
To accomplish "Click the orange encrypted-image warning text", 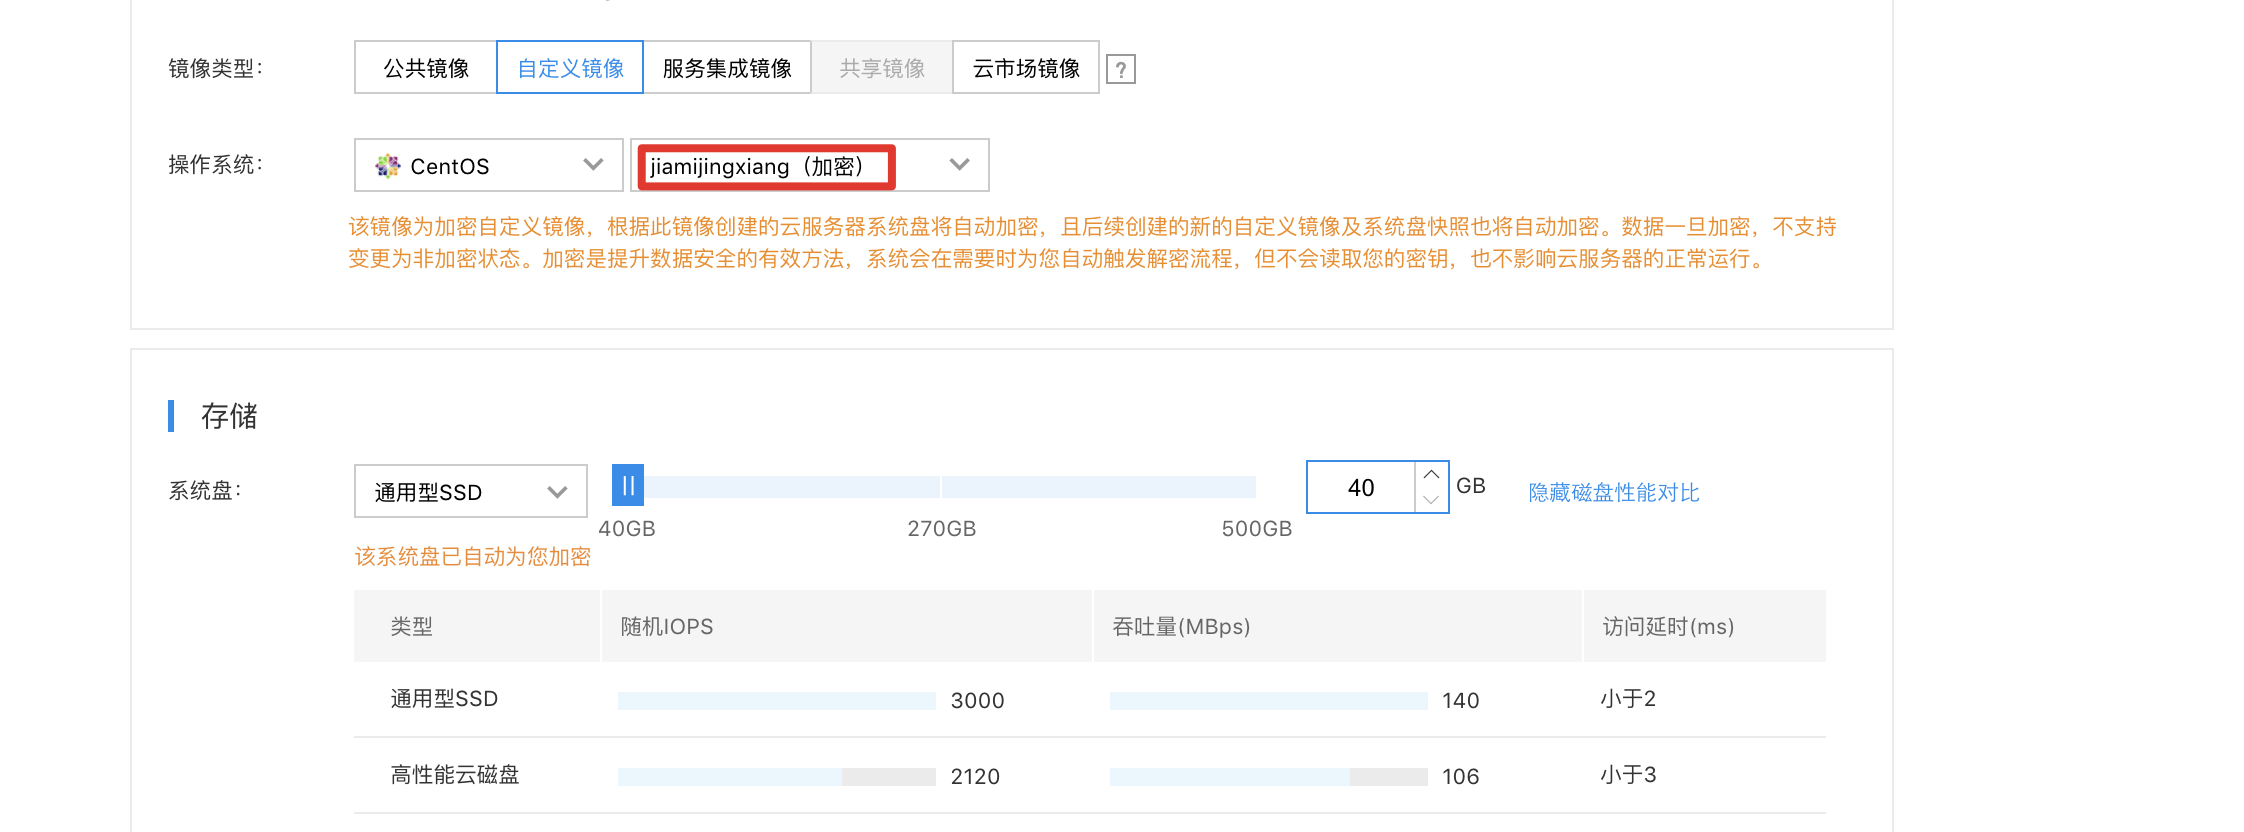I will click(x=1092, y=242).
